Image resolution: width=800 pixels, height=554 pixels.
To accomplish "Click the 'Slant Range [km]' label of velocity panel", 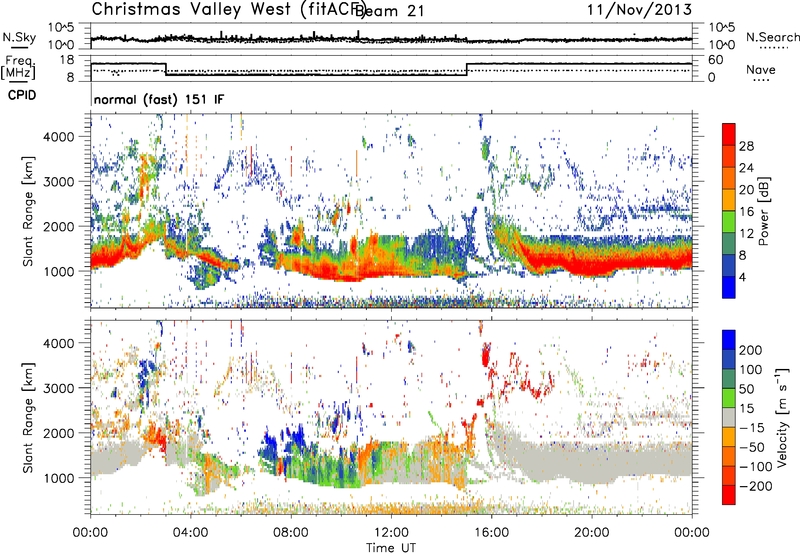I will [28, 417].
